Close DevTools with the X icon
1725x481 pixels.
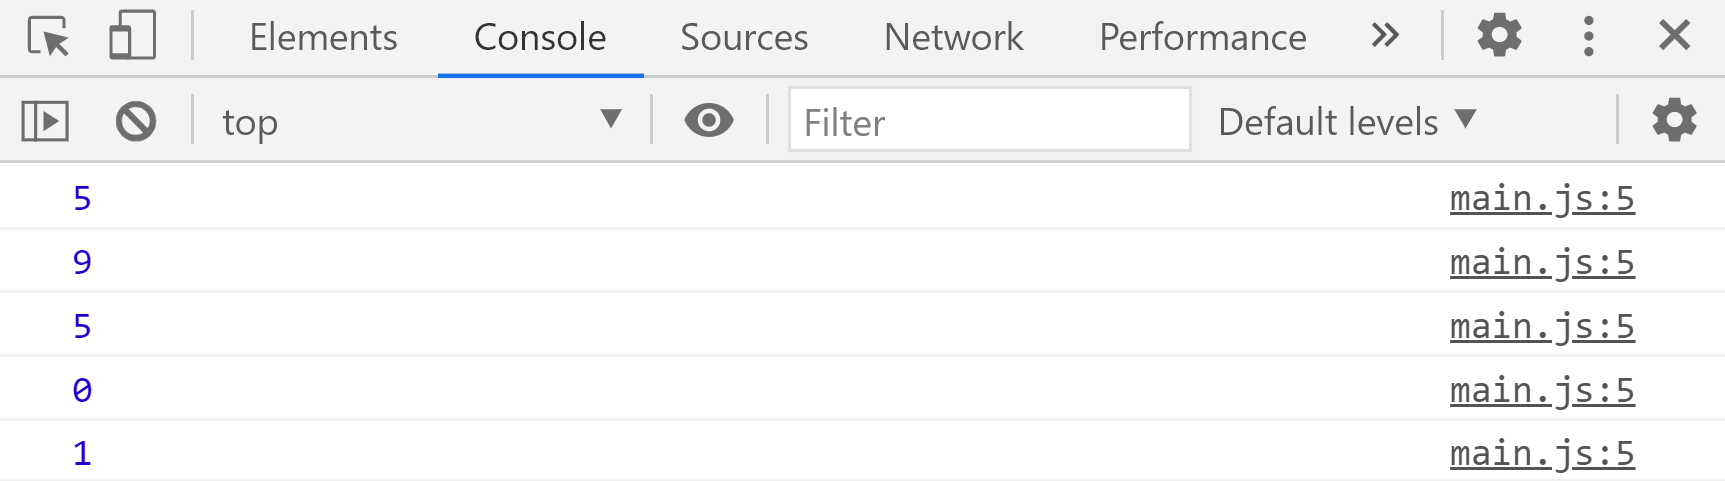tap(1674, 36)
